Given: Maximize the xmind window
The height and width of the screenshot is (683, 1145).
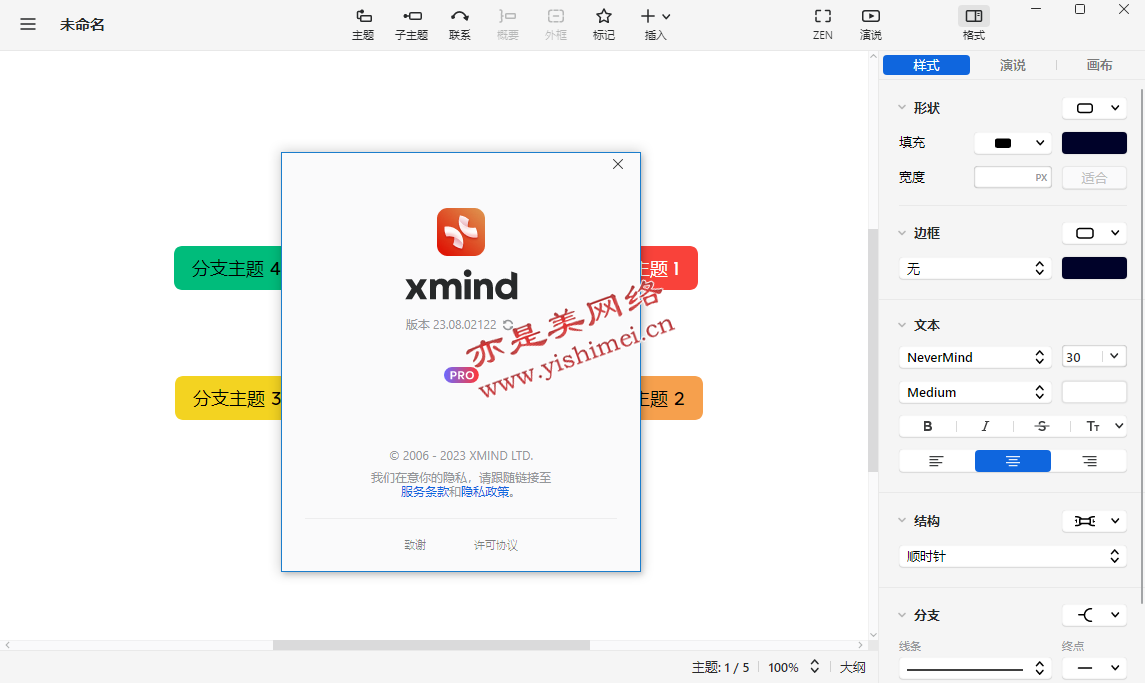Looking at the screenshot, I should click(x=1080, y=9).
